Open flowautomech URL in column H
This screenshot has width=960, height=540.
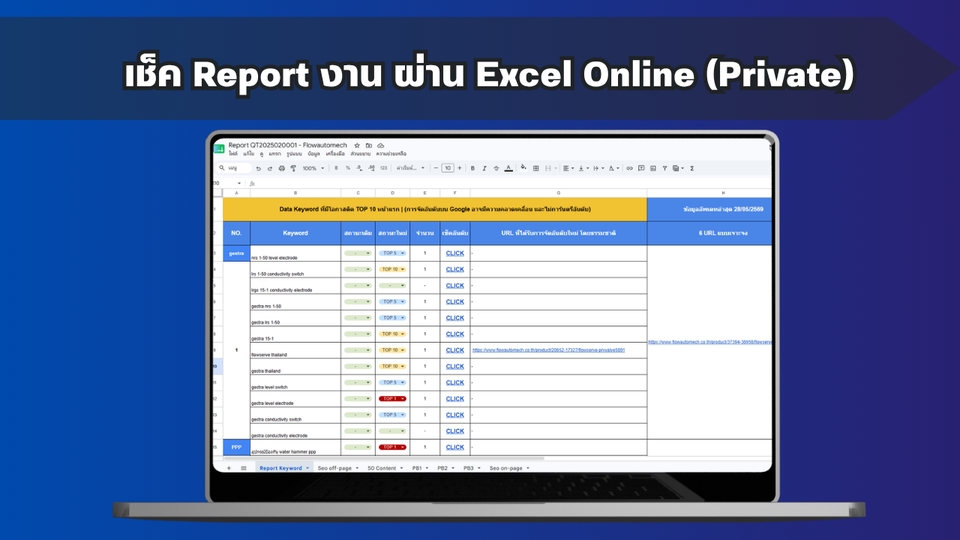click(x=710, y=342)
